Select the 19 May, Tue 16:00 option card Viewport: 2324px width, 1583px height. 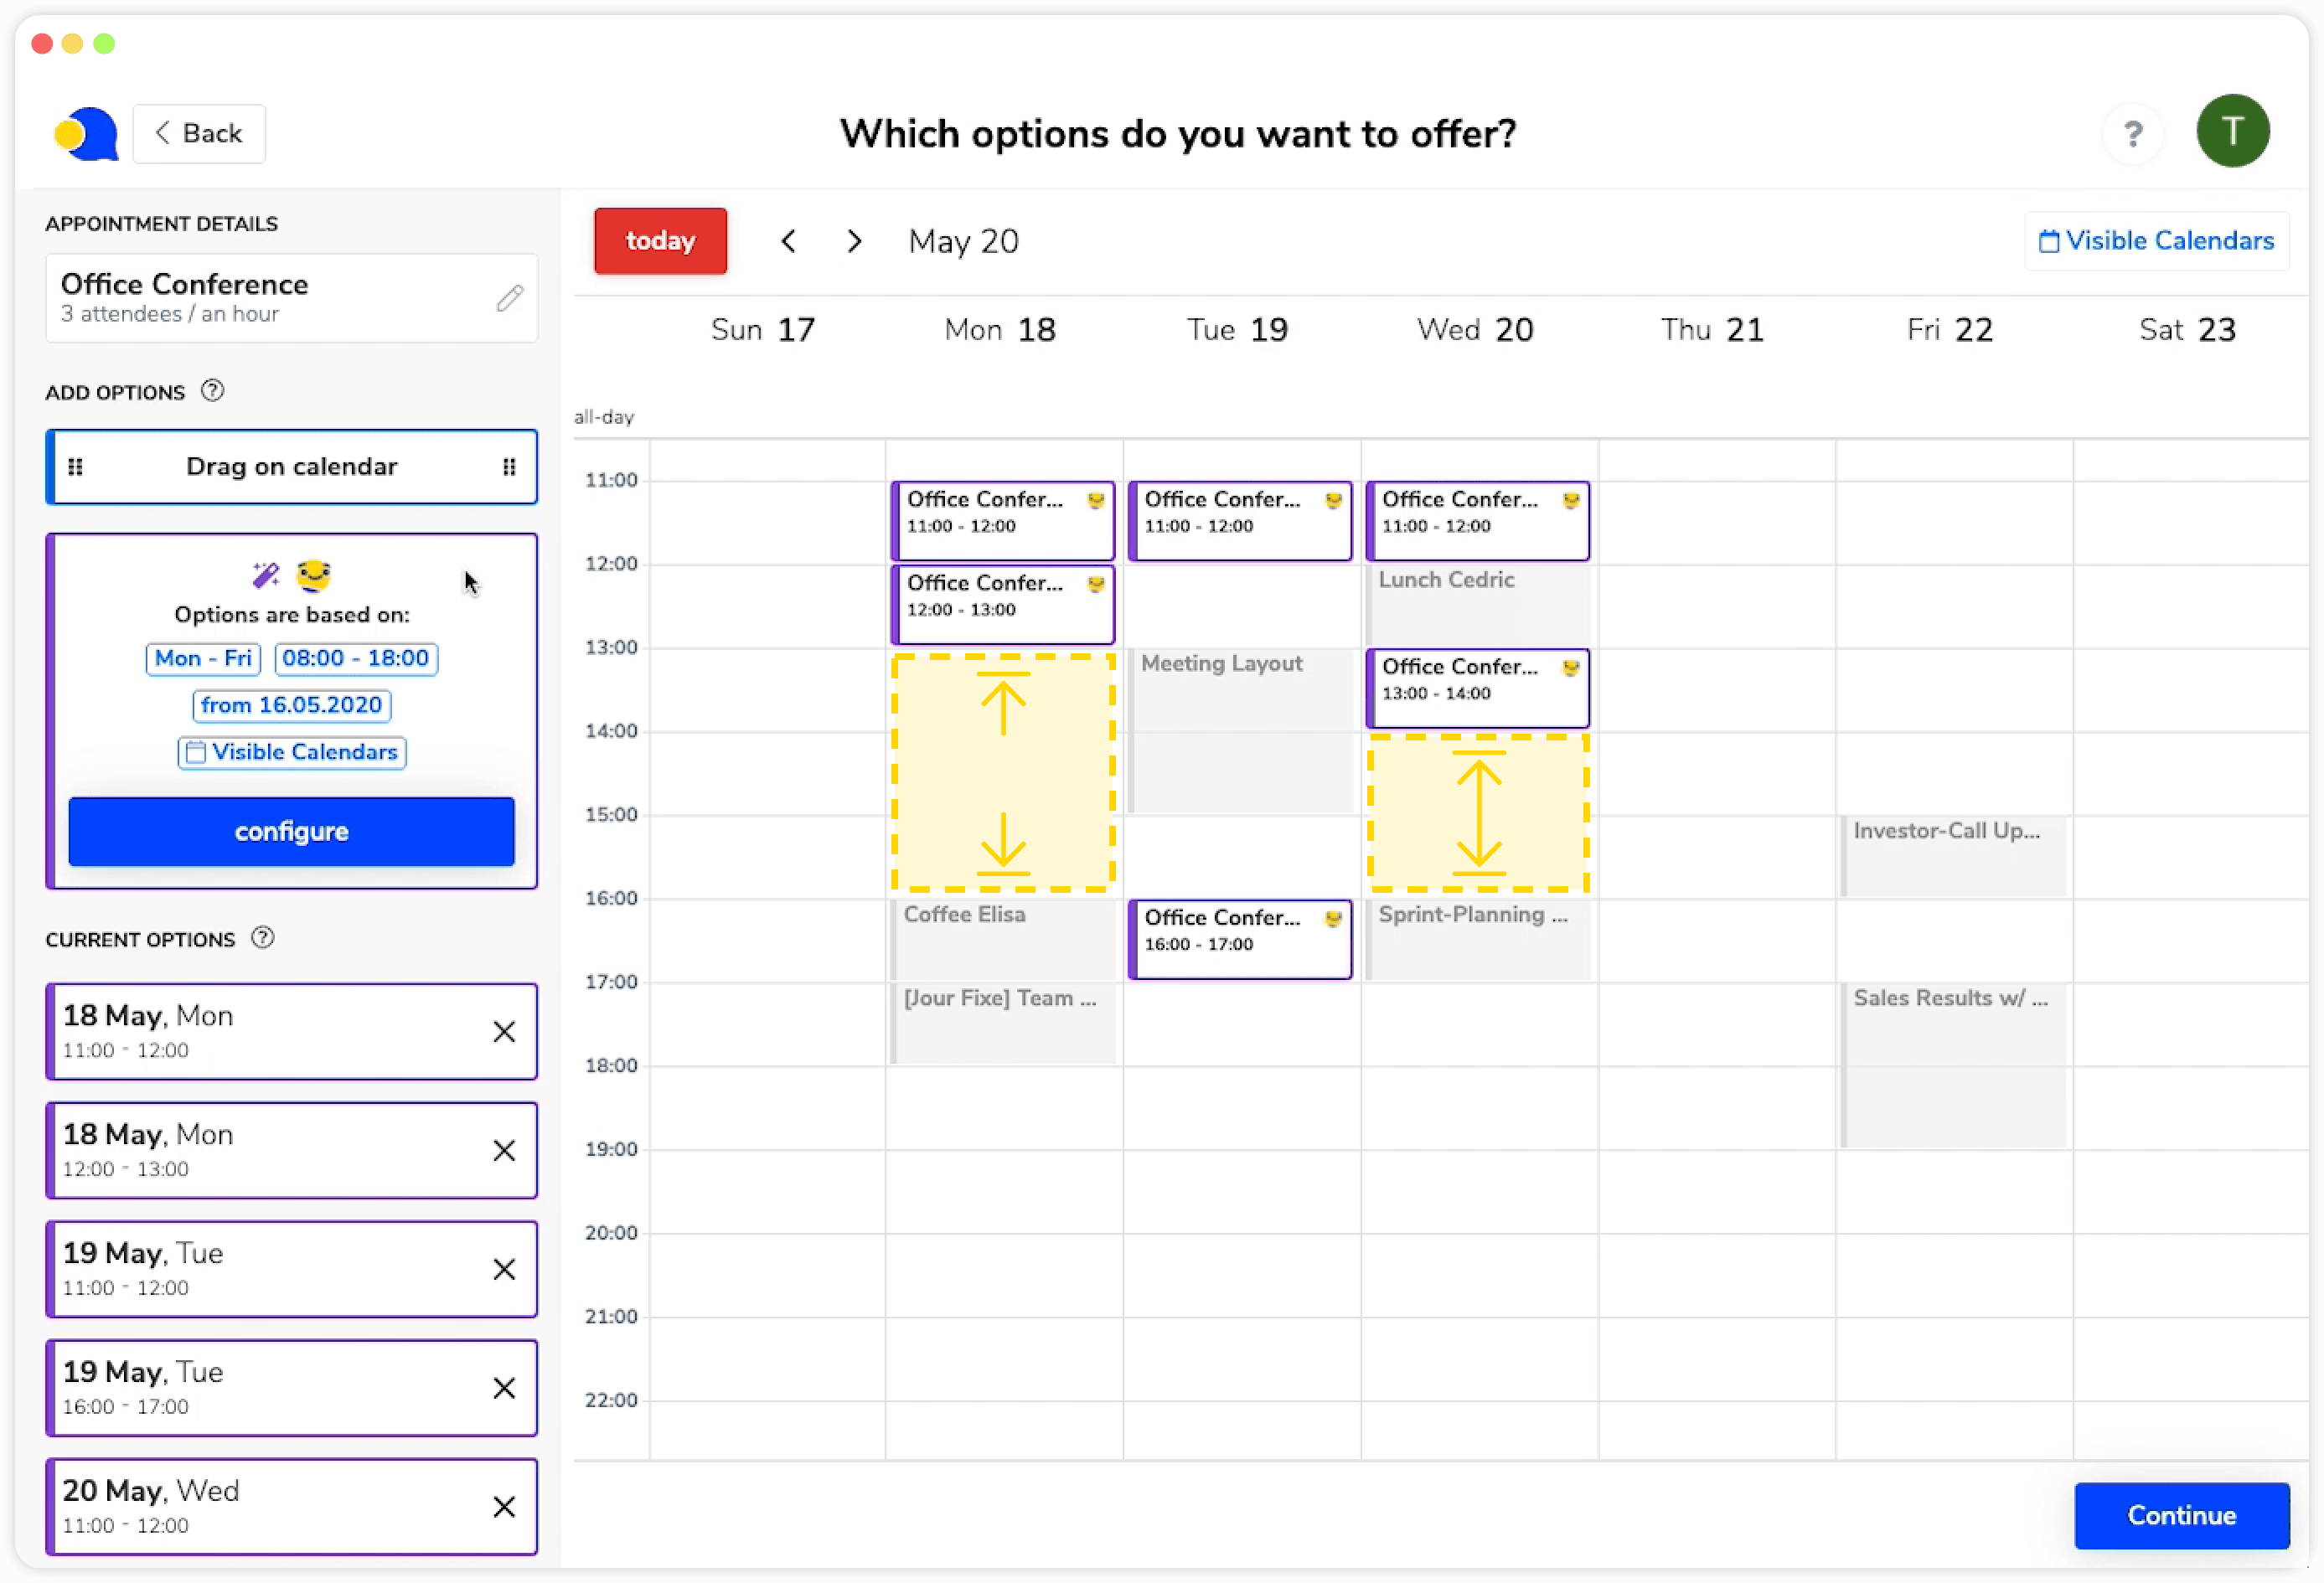pos(291,1389)
